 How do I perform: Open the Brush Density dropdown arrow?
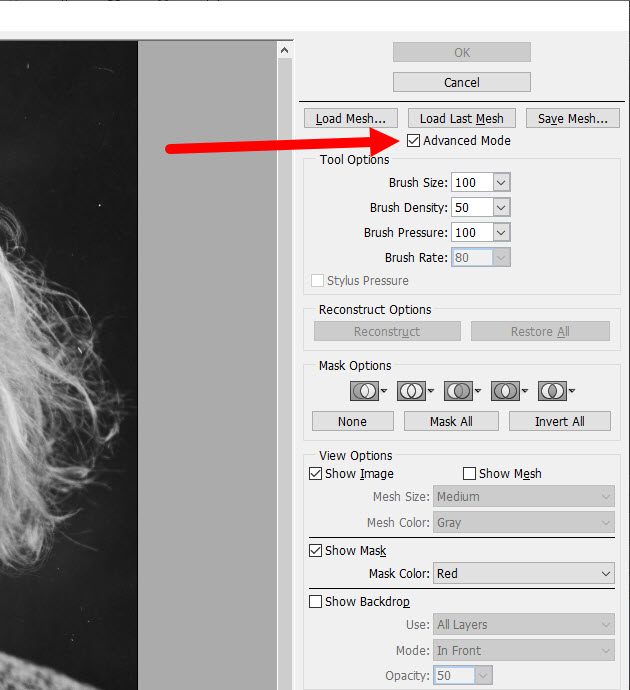tap(501, 207)
